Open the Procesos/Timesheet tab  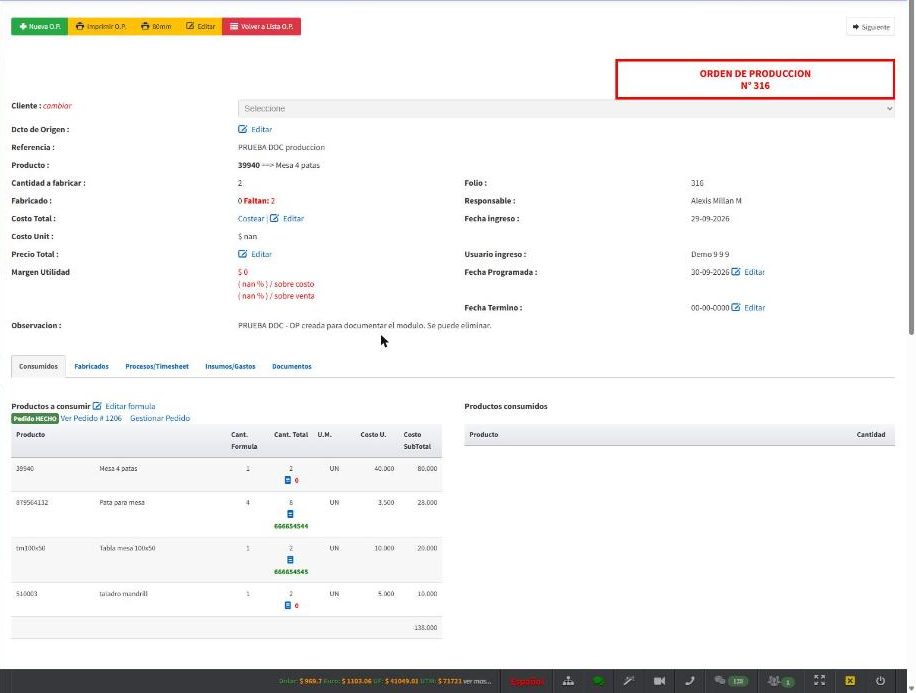[157, 366]
